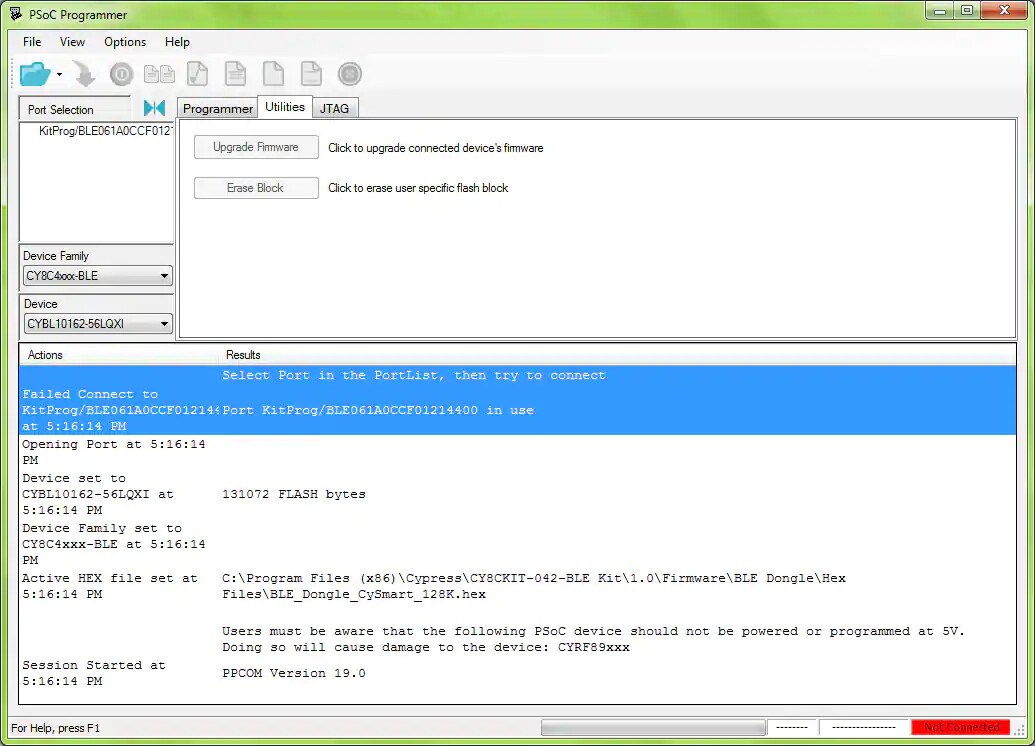1035x746 pixels.
Task: Click the two-pages toolbar icon
Action: click(159, 74)
